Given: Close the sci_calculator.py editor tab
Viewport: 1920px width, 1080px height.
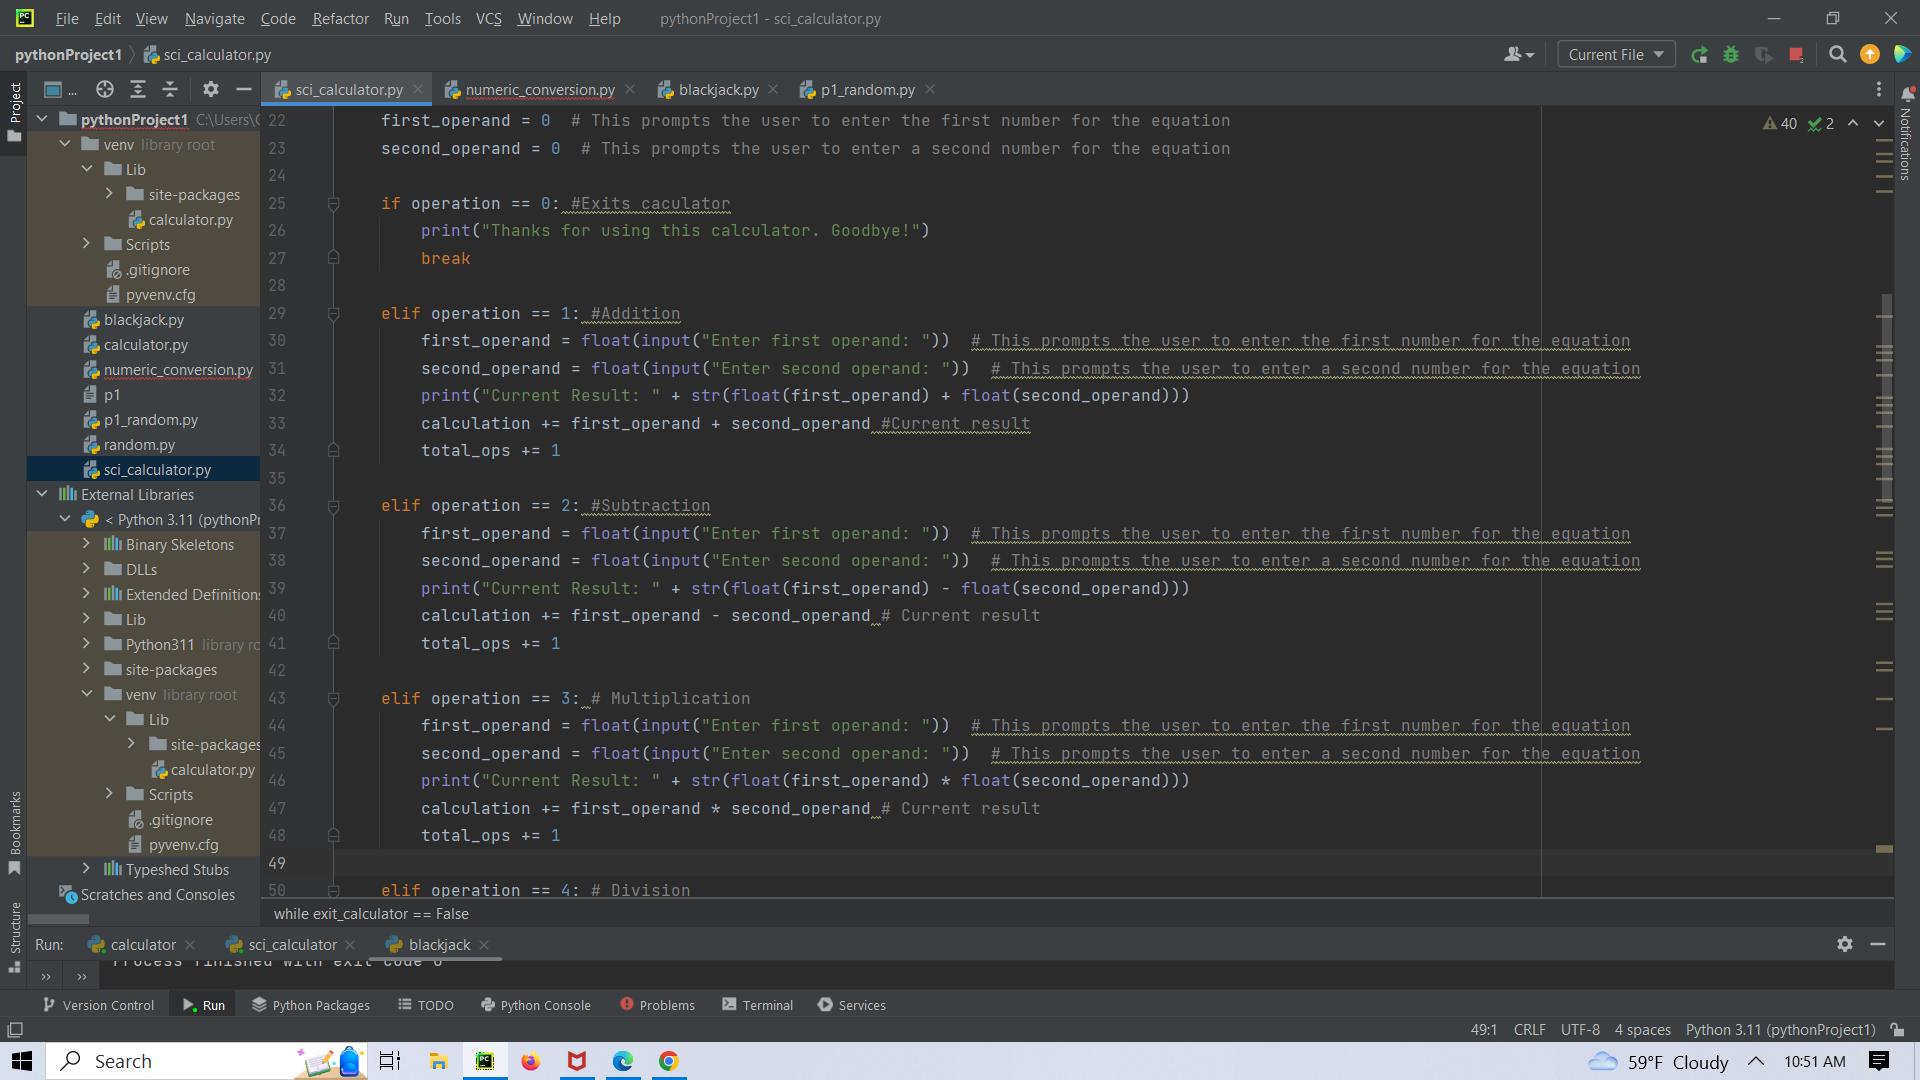Looking at the screenshot, I should 418,89.
